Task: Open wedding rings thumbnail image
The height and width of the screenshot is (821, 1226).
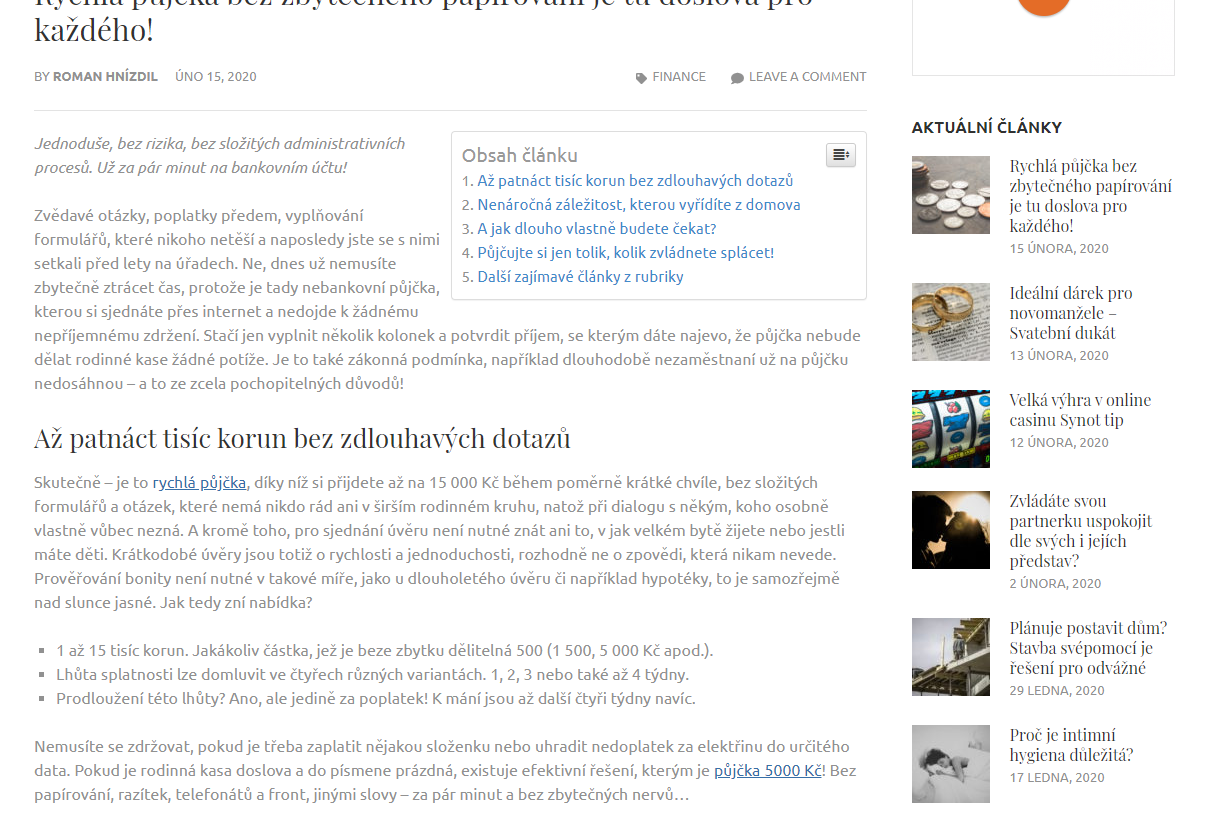Action: click(x=951, y=322)
